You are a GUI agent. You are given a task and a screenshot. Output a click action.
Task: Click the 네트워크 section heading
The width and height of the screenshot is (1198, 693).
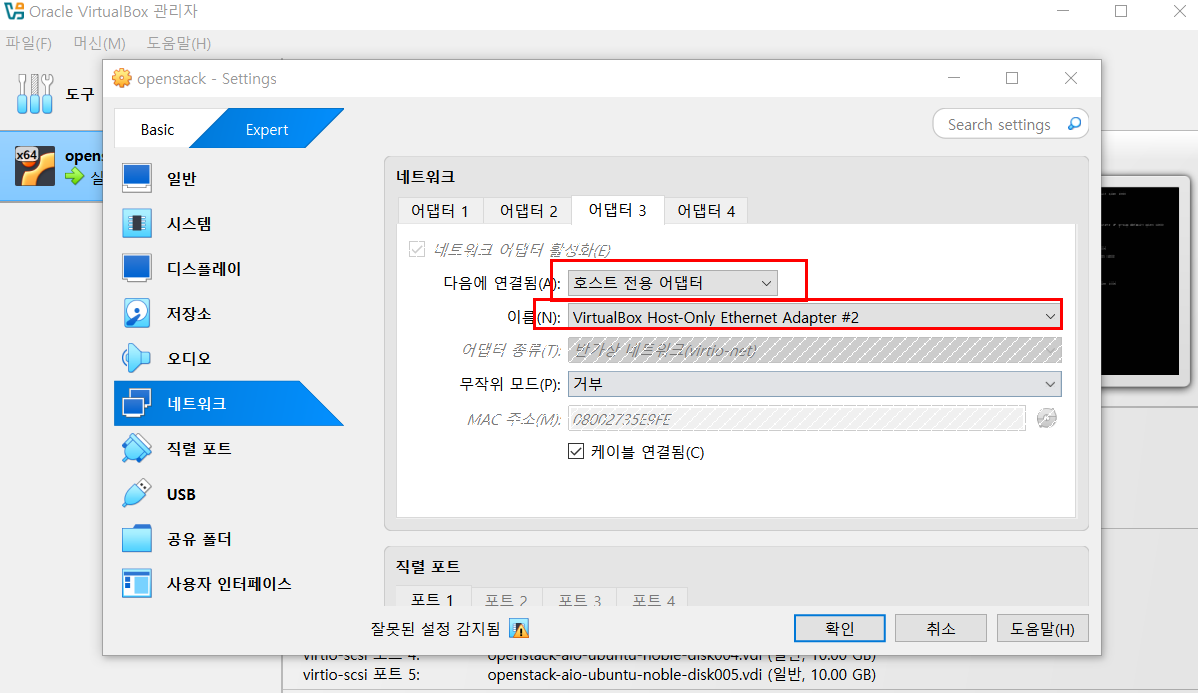[426, 176]
